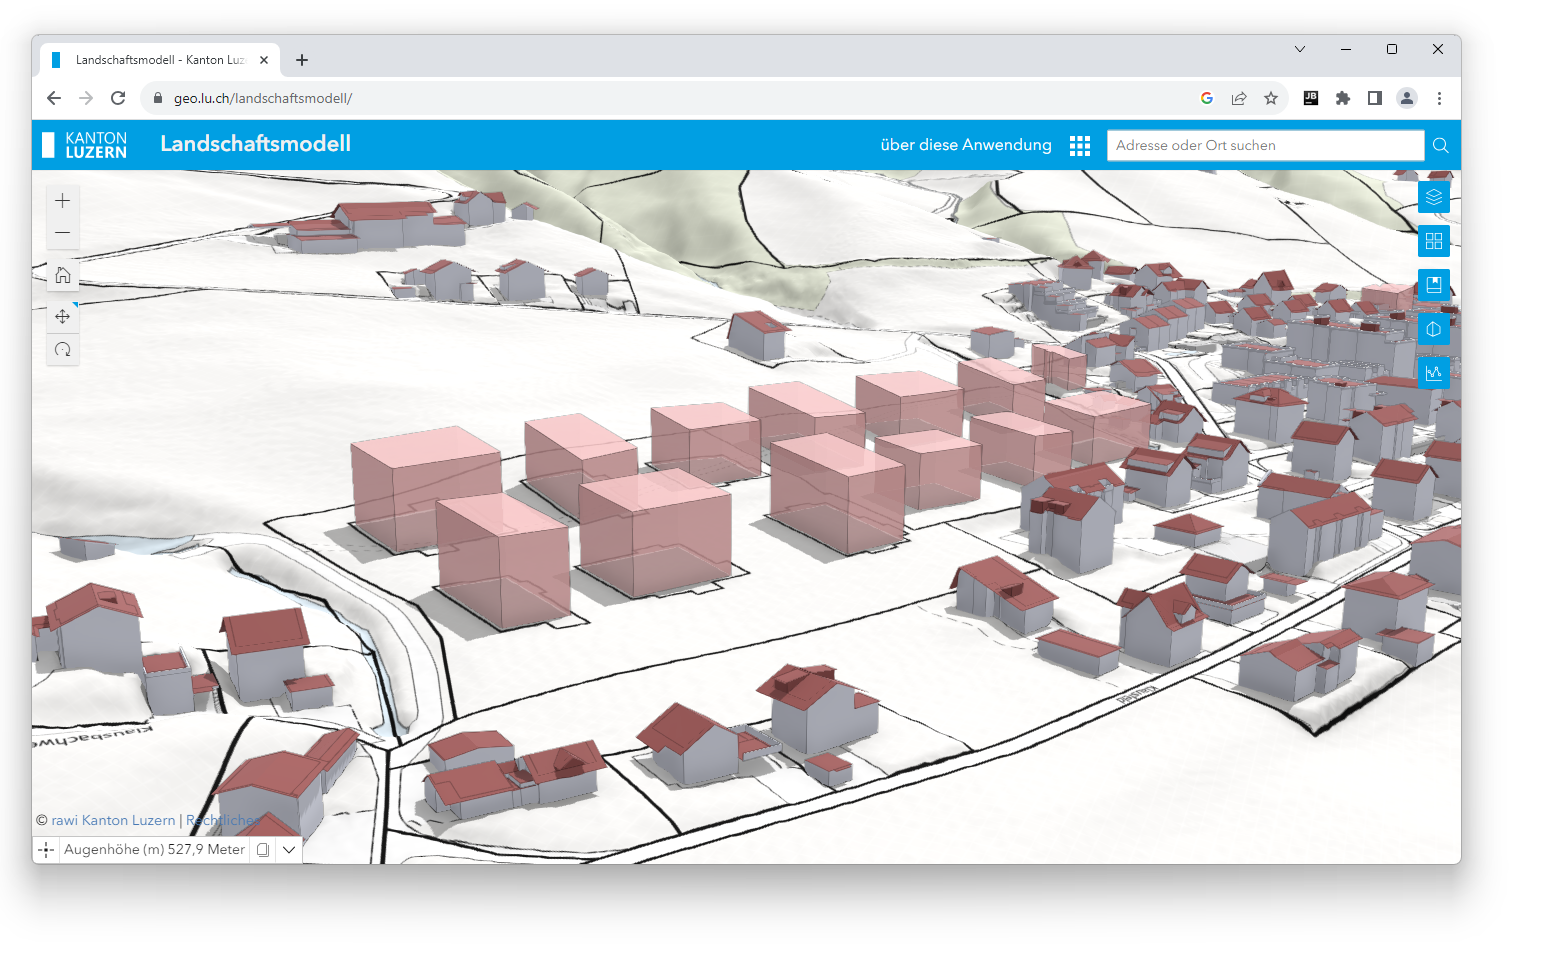The image size is (1550, 980).
Task: Zoom in with the plus button
Action: click(x=62, y=201)
